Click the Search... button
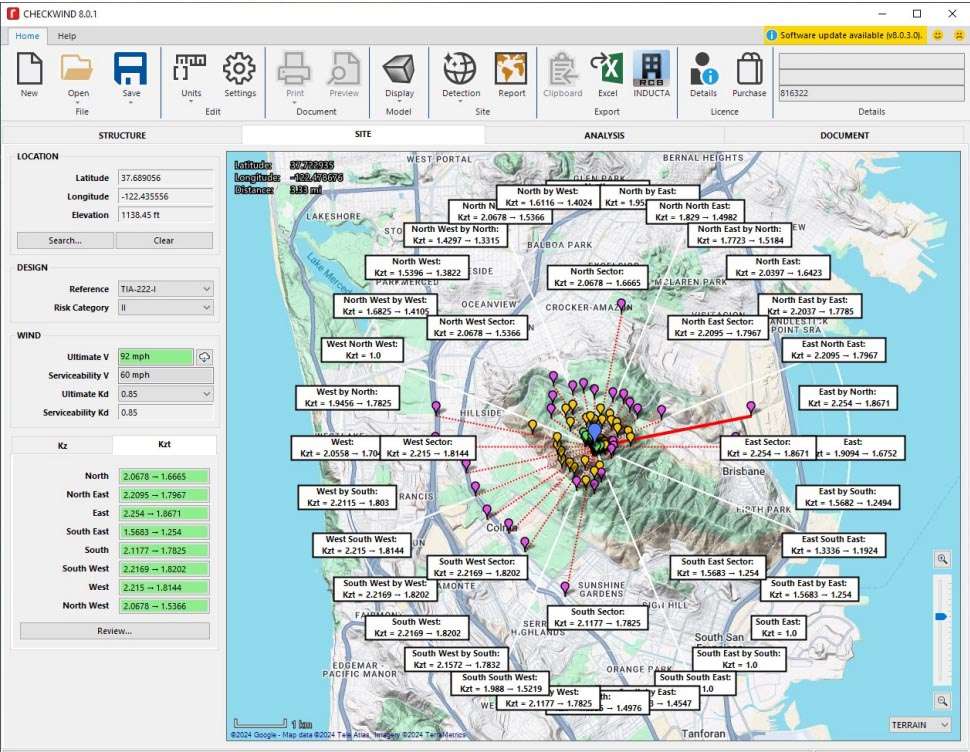970x752 pixels. (x=65, y=240)
